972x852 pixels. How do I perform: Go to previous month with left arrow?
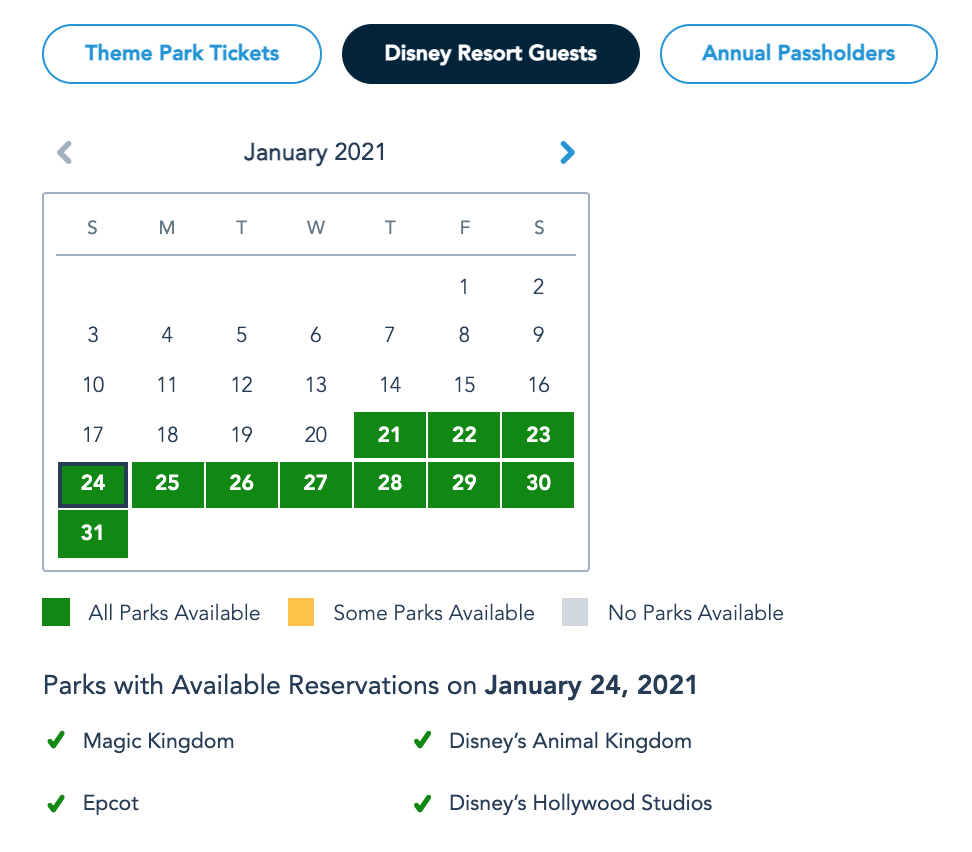tap(65, 153)
